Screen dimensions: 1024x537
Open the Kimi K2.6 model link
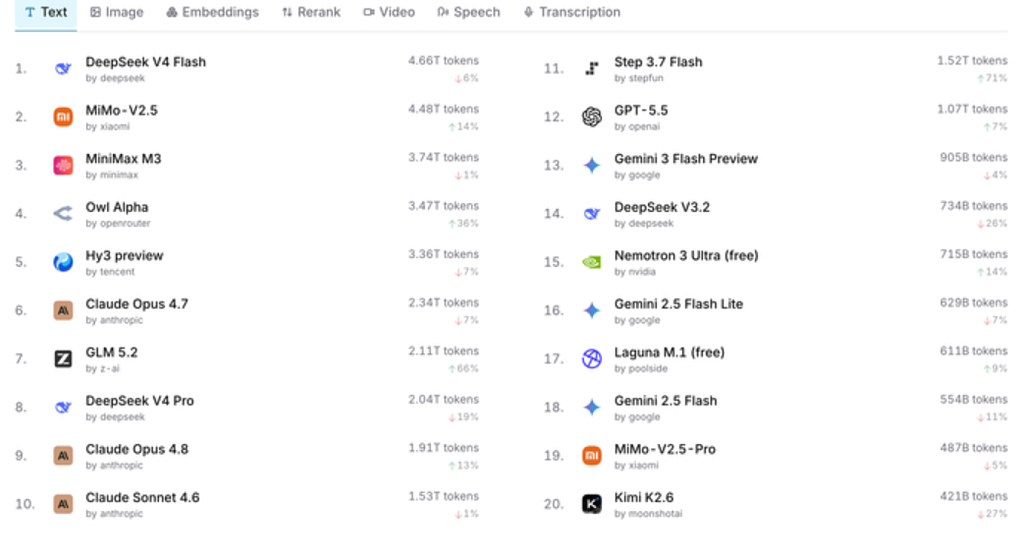(643, 497)
